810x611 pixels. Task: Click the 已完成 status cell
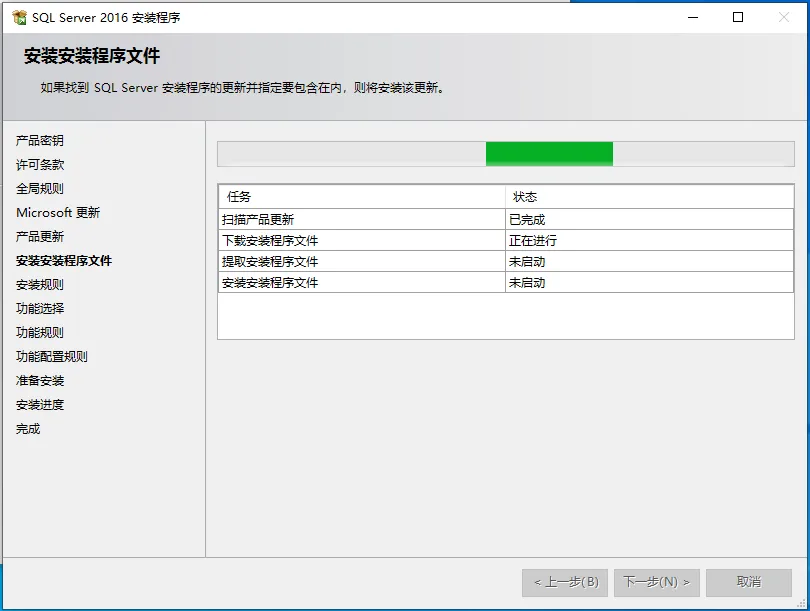[x=649, y=220]
